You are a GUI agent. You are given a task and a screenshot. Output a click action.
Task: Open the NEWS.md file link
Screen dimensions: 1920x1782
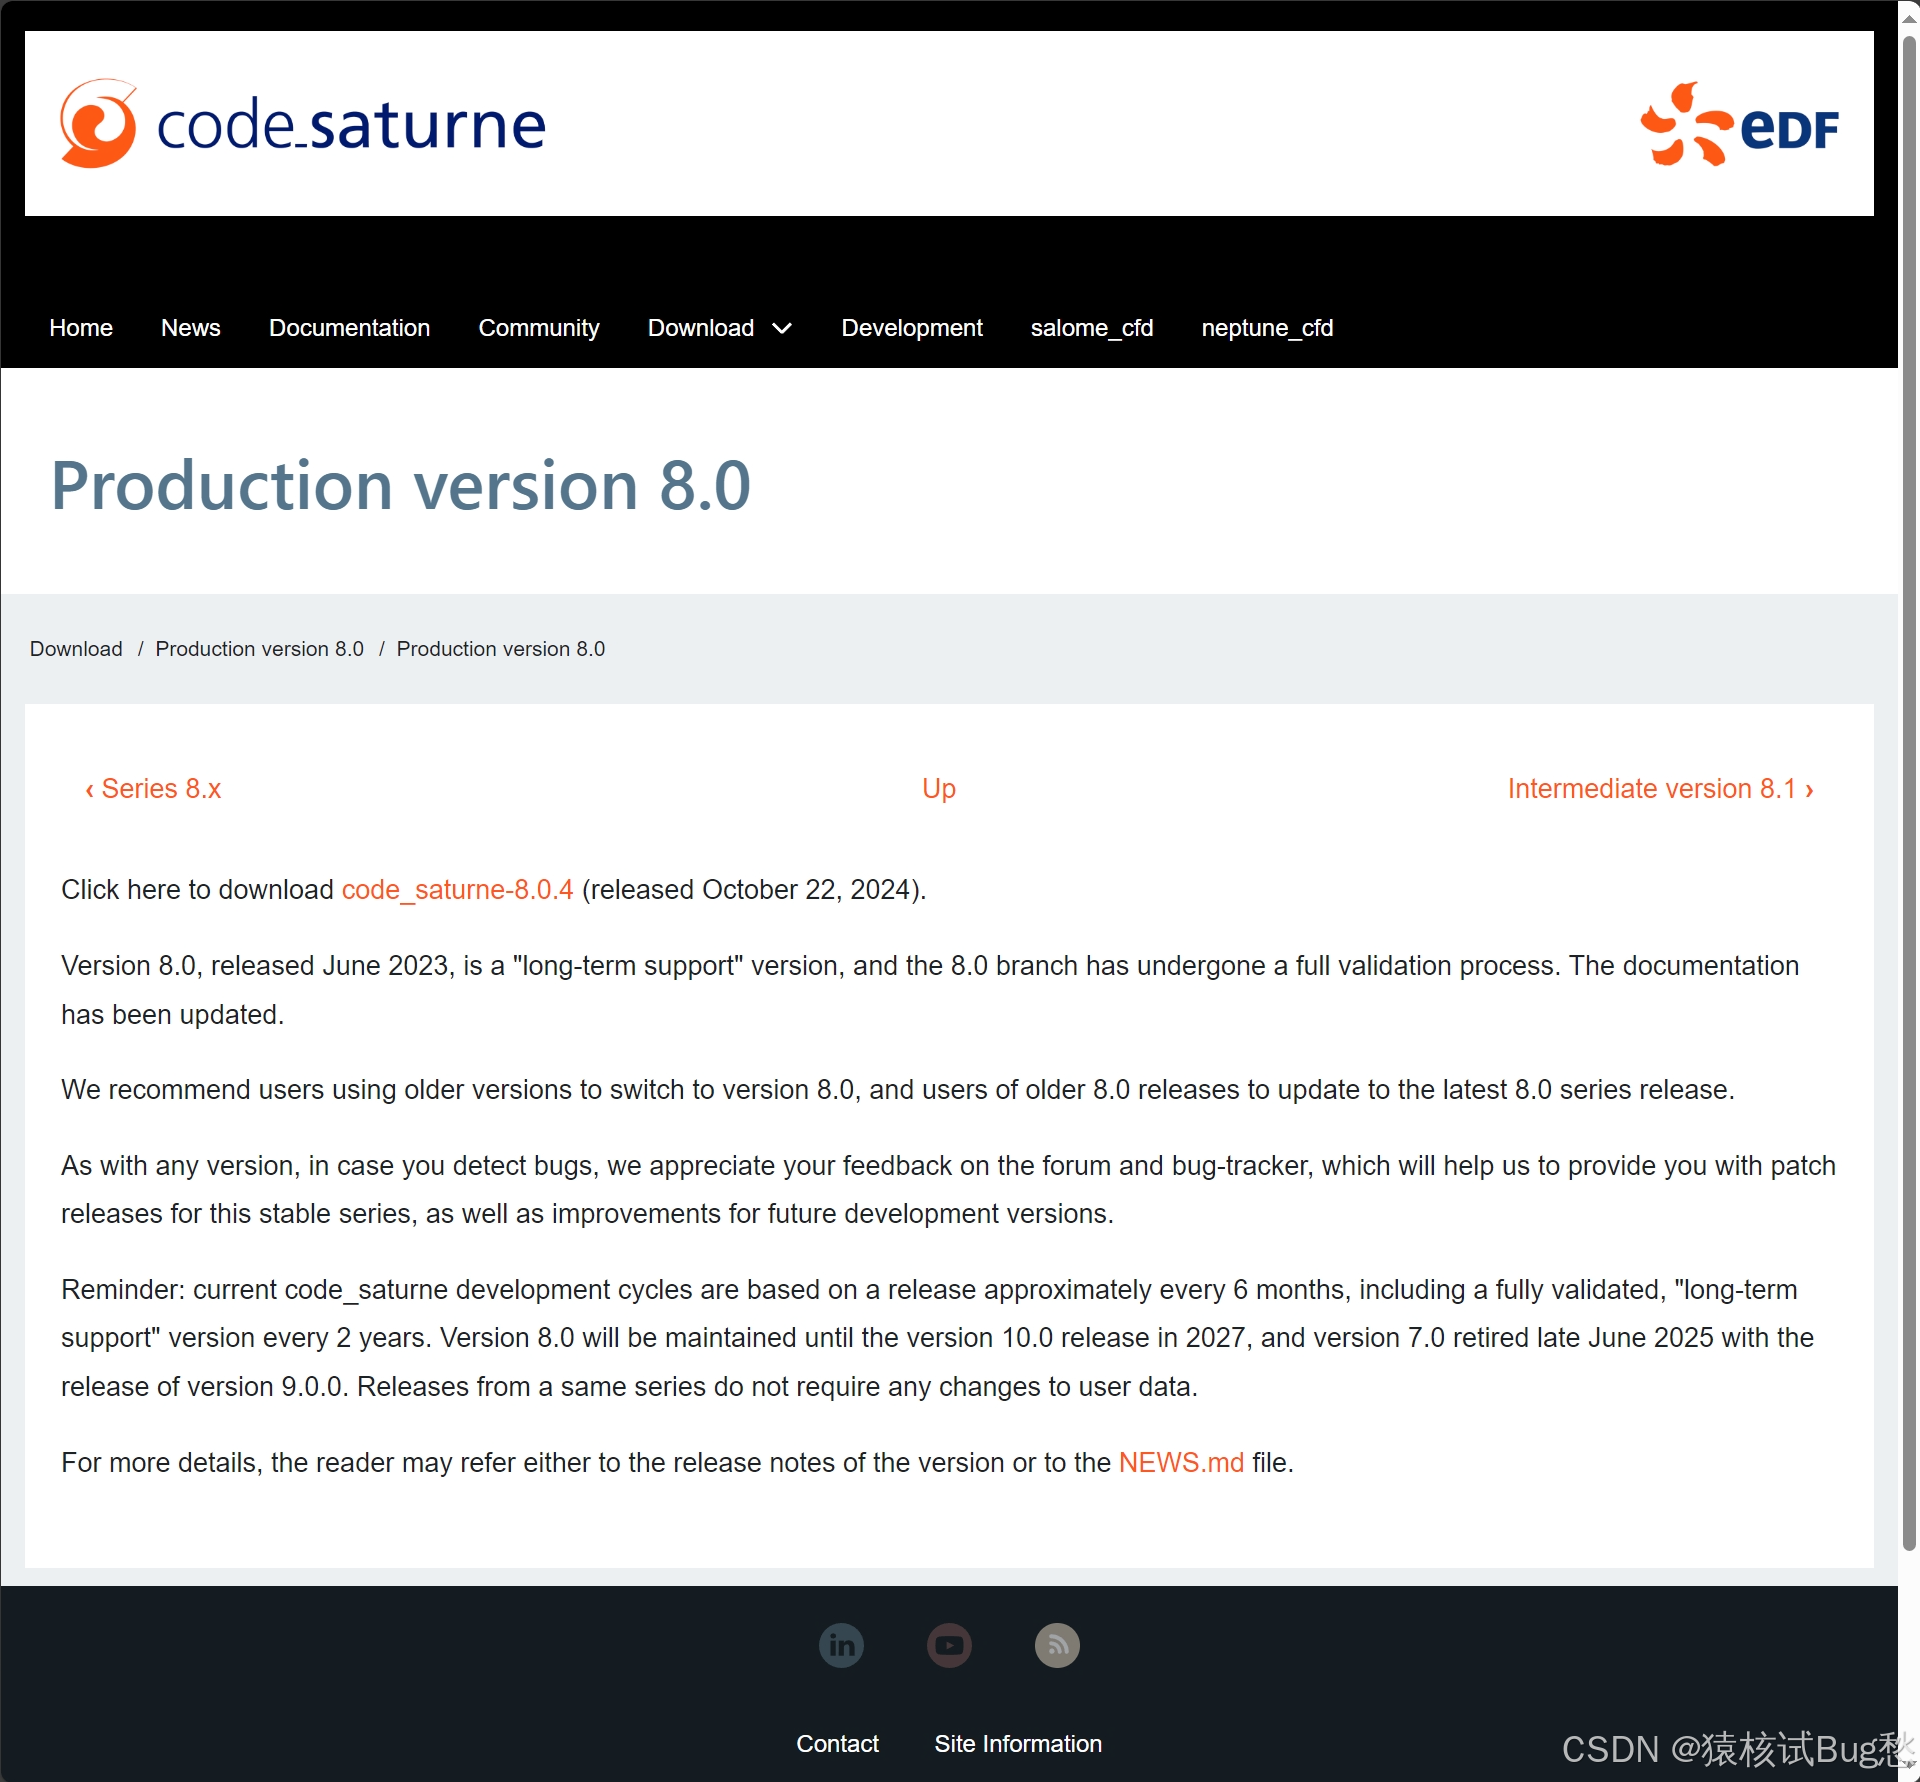[x=1180, y=1463]
